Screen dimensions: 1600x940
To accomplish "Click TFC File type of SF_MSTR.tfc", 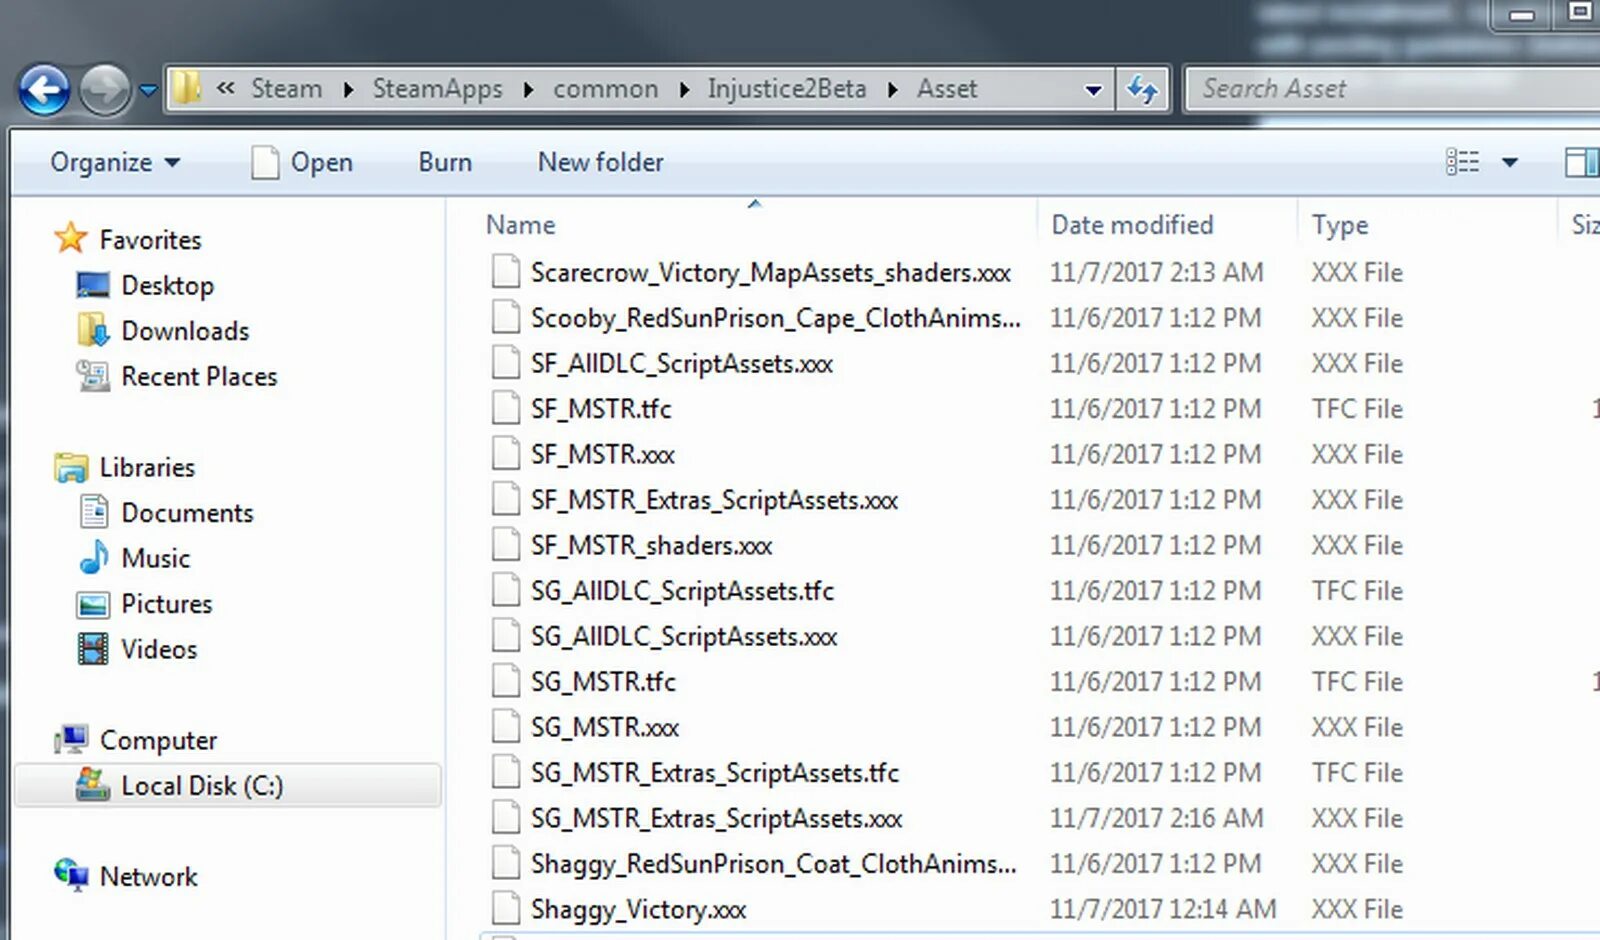I will coord(1357,409).
